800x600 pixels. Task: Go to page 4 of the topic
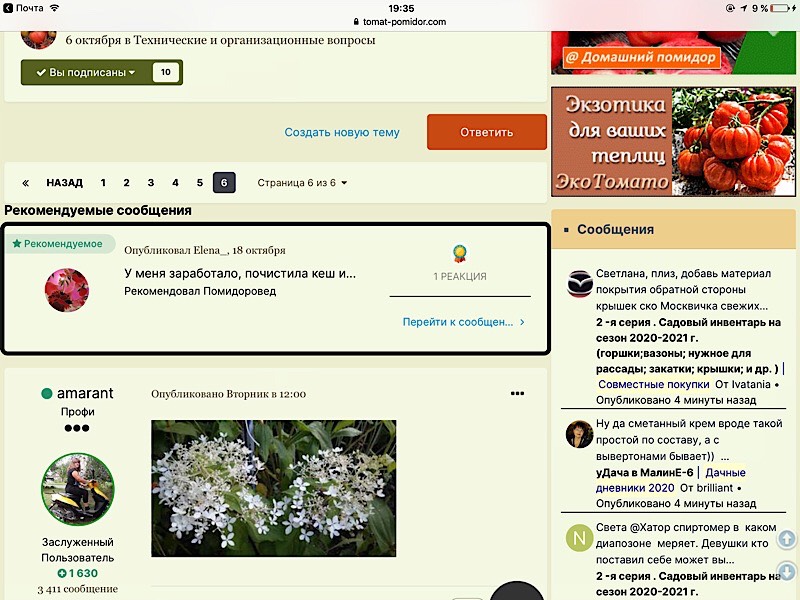click(x=176, y=183)
